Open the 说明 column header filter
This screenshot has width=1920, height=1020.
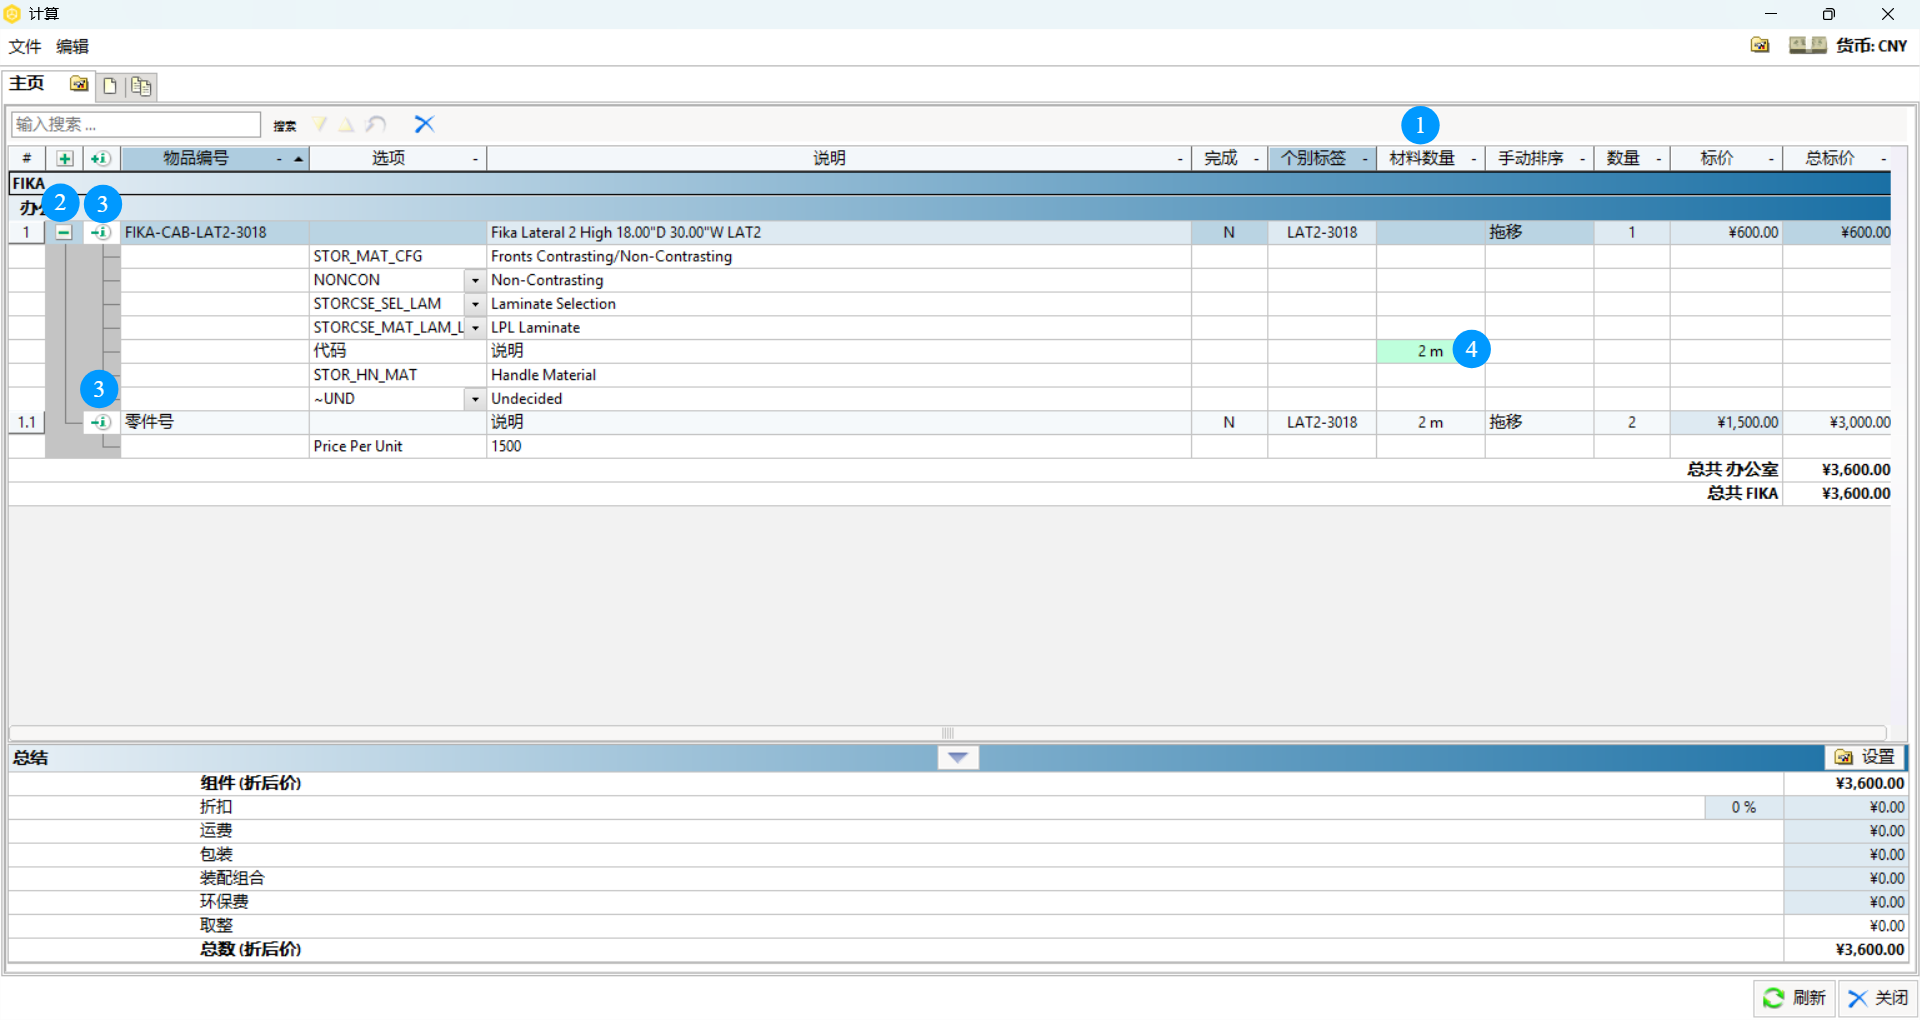[x=1180, y=159]
